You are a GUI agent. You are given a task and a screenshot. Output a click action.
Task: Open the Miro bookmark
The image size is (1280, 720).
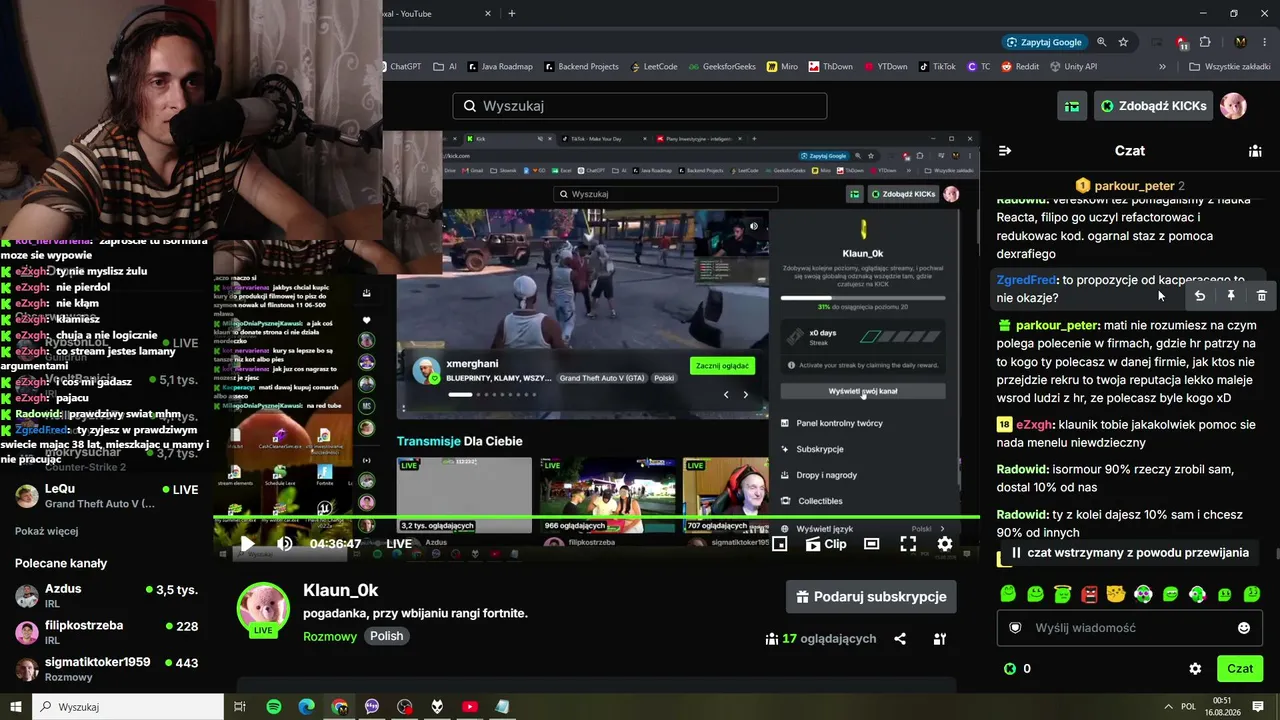(782, 67)
